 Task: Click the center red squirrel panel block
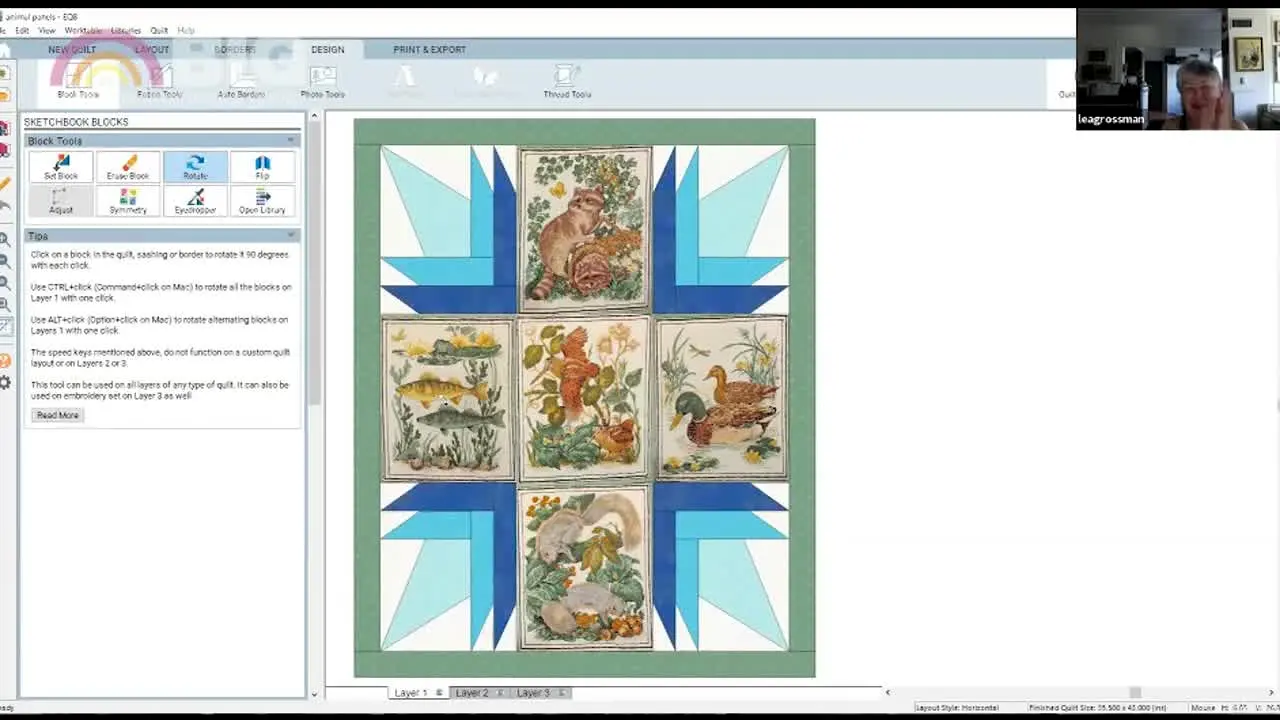point(585,398)
